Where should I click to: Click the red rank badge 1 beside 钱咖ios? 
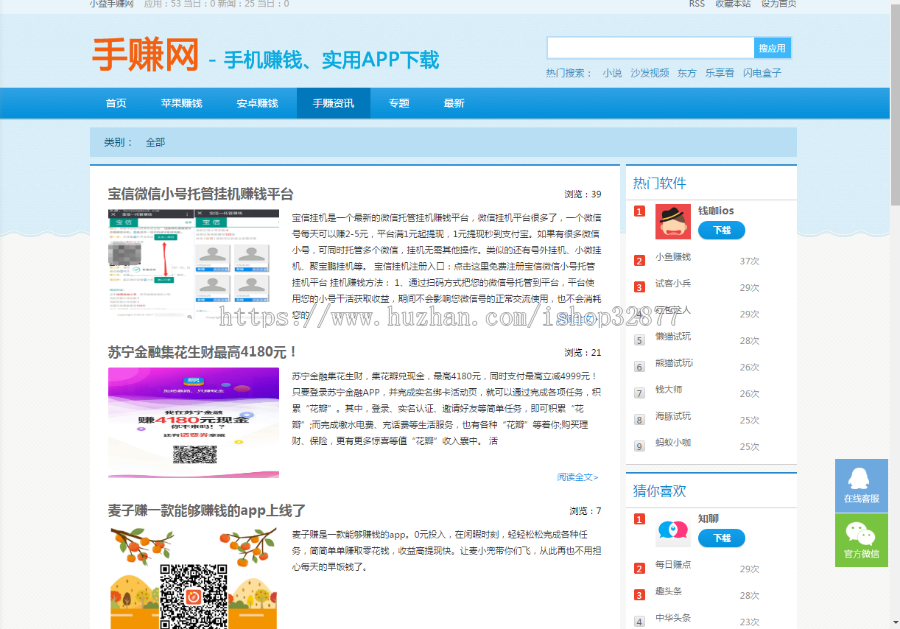(x=641, y=212)
